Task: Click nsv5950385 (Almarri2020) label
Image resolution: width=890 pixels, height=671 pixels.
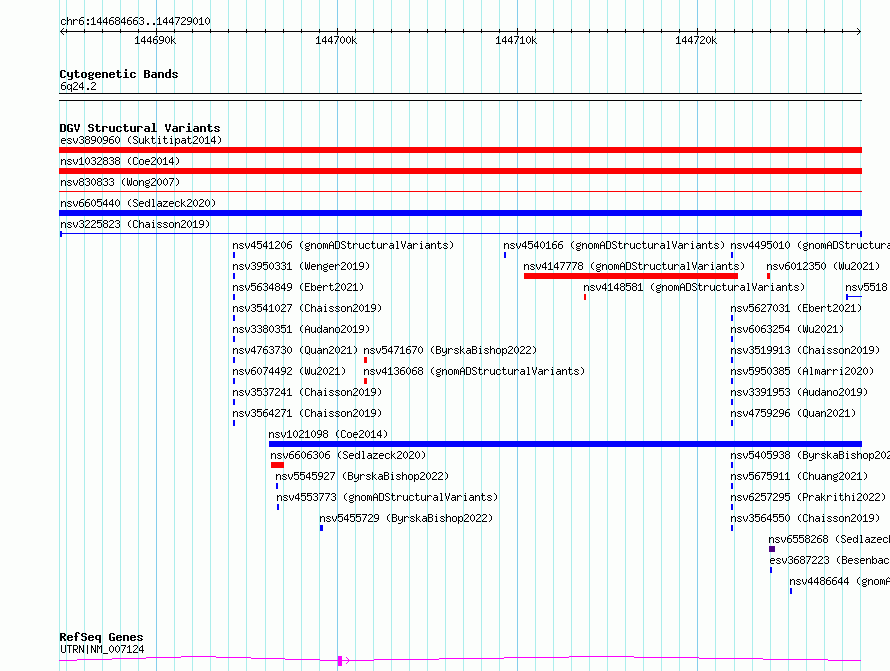Action: tap(802, 371)
